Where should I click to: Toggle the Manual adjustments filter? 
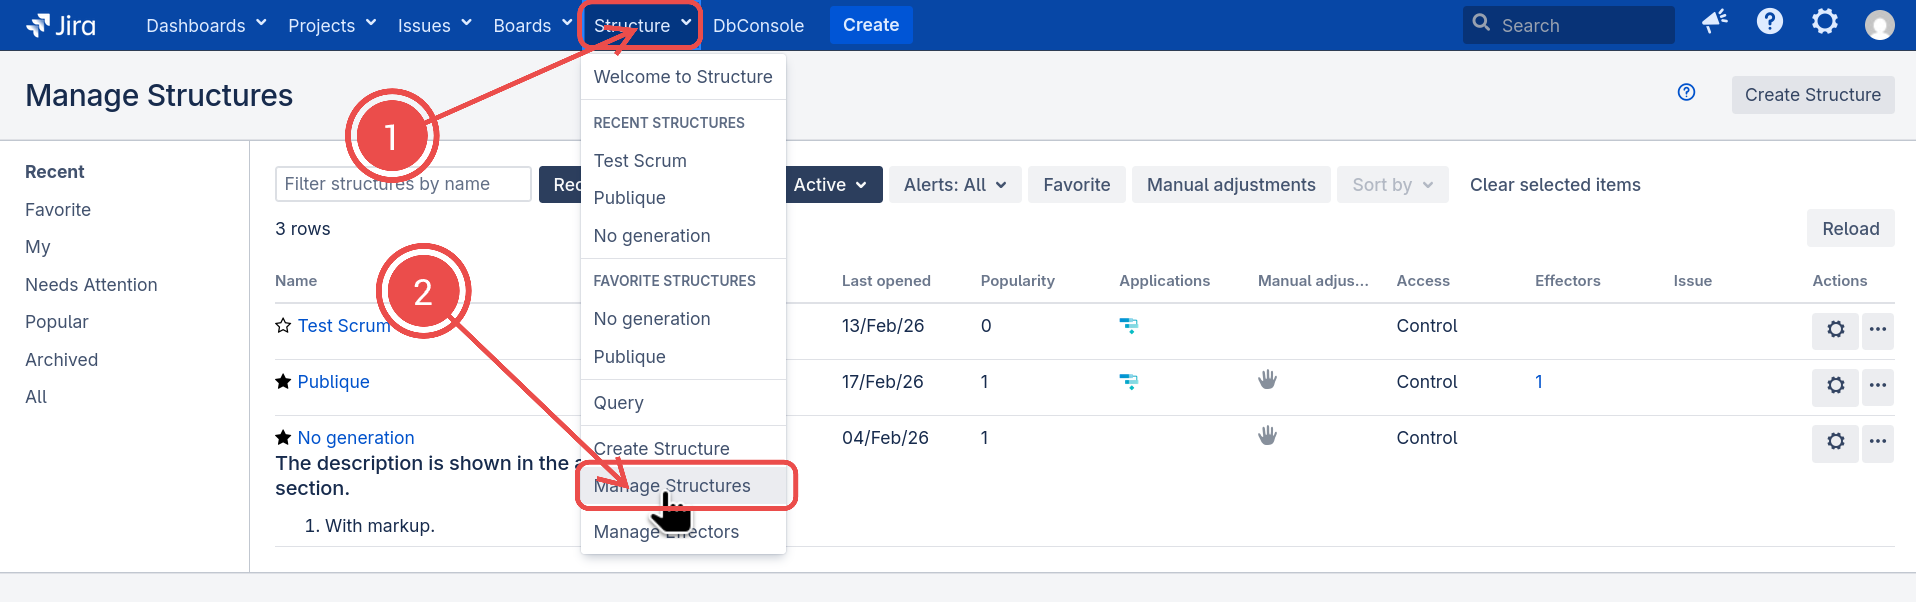[1231, 185]
